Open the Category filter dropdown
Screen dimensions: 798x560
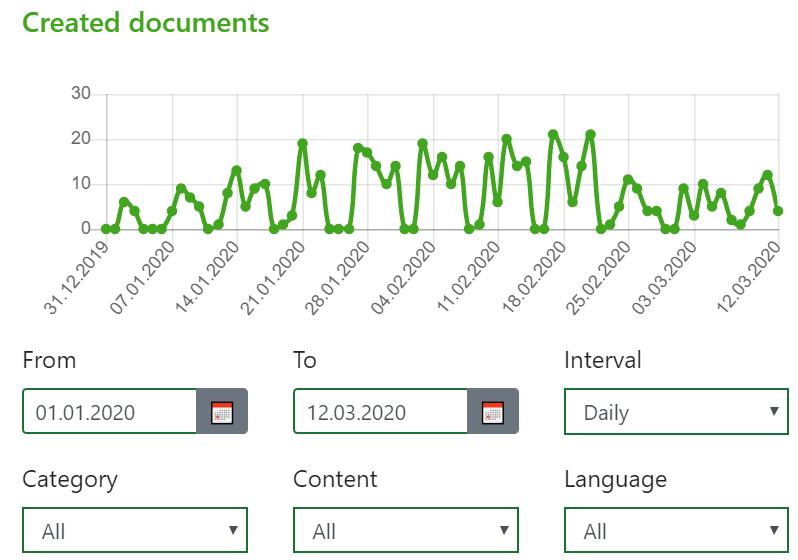pyautogui.click(x=134, y=531)
